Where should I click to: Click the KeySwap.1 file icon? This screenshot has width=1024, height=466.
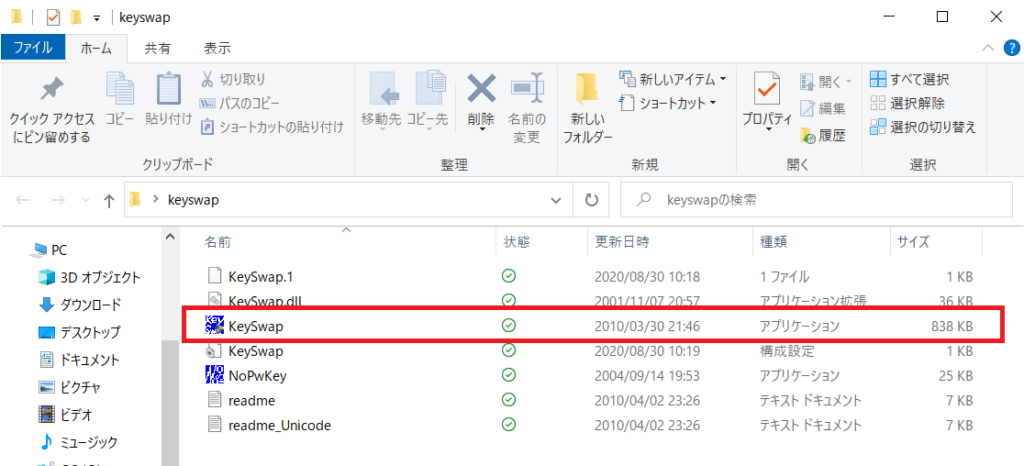pos(214,276)
